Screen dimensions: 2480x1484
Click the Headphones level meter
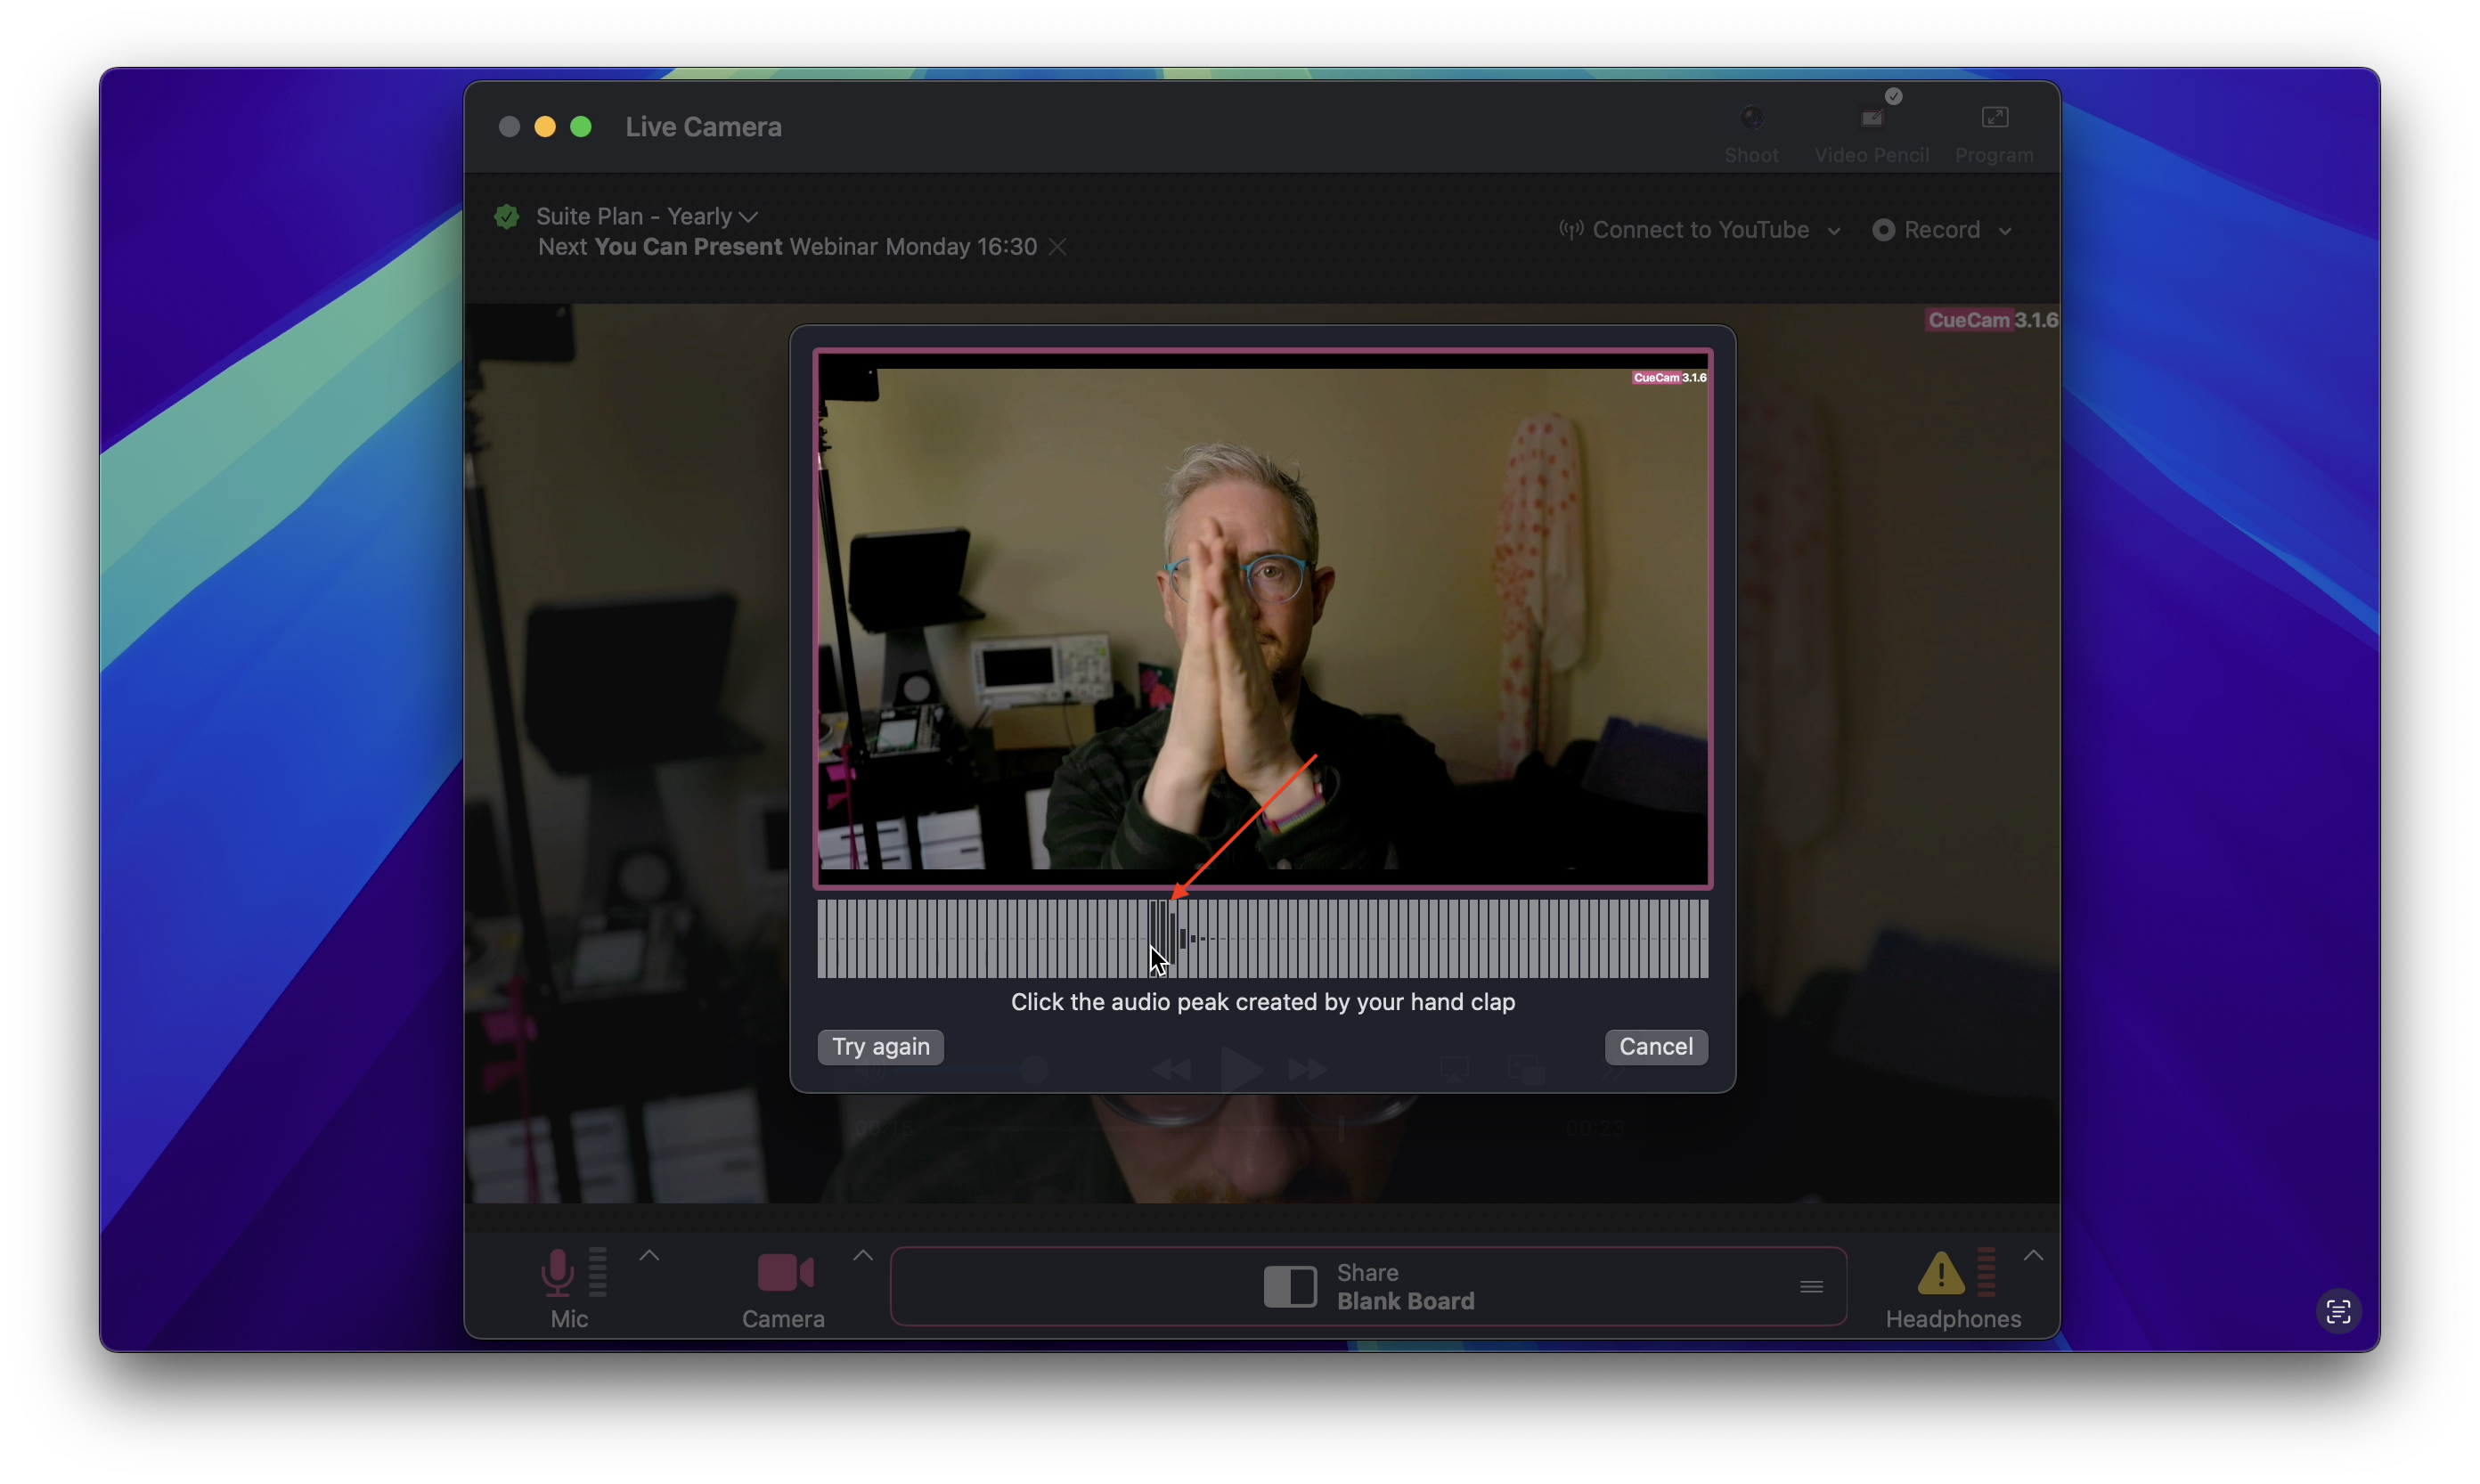pos(1986,1271)
